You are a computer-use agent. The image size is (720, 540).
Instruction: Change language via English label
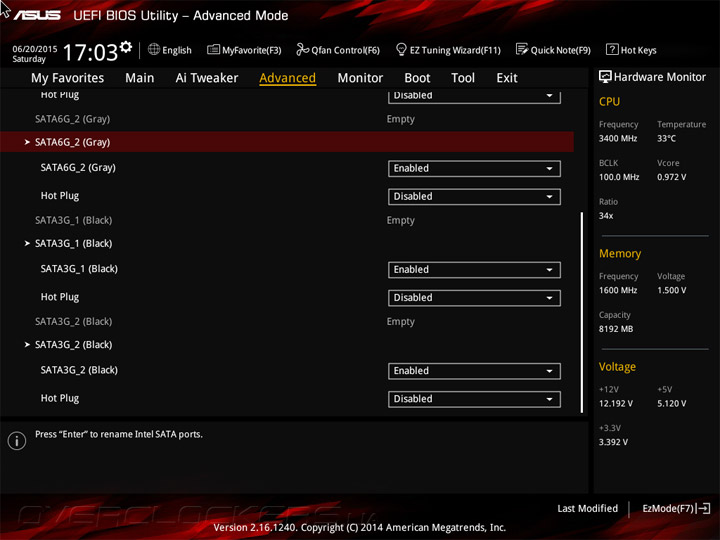tap(177, 50)
